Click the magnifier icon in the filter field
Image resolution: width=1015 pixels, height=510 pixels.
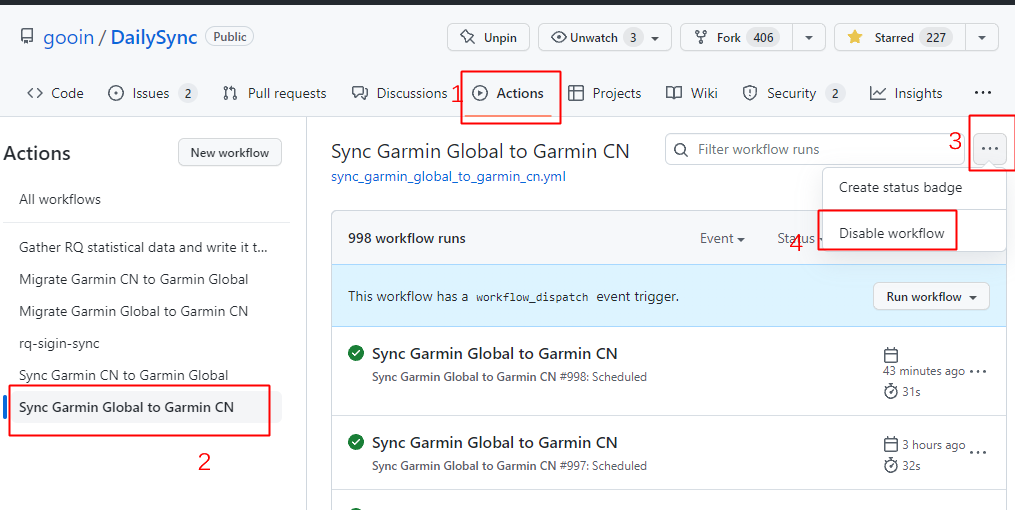click(x=681, y=150)
